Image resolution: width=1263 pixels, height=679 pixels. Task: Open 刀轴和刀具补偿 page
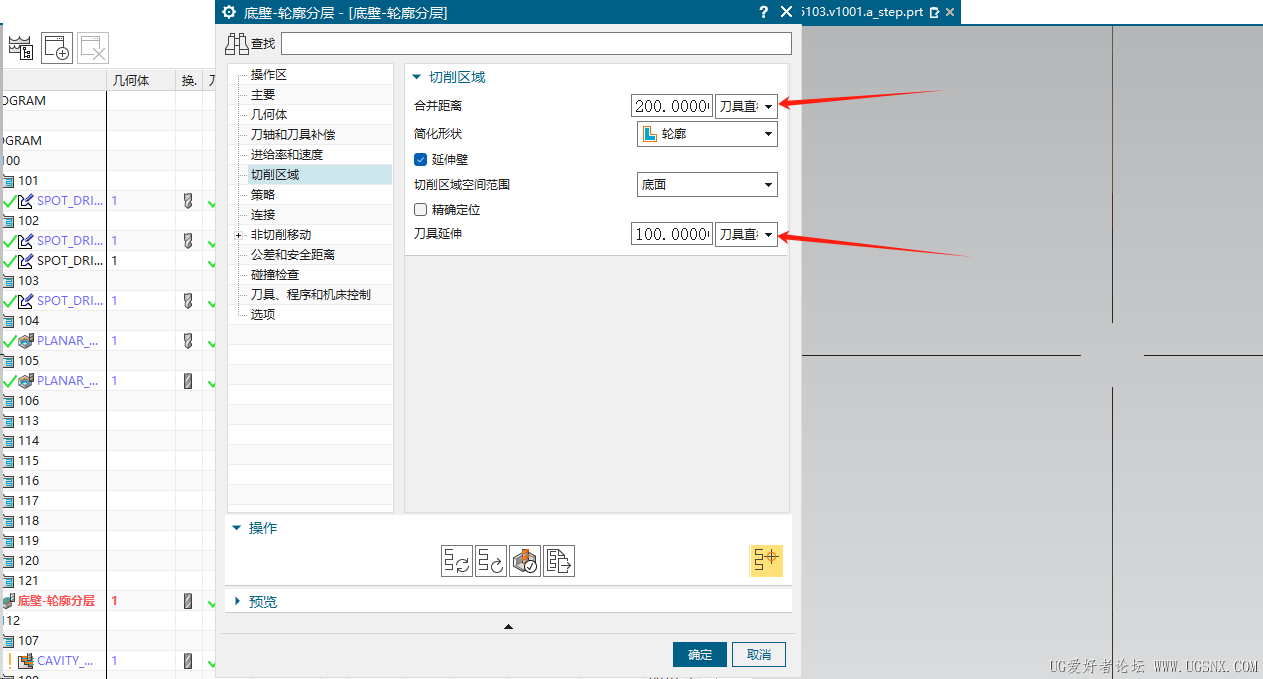293,135
